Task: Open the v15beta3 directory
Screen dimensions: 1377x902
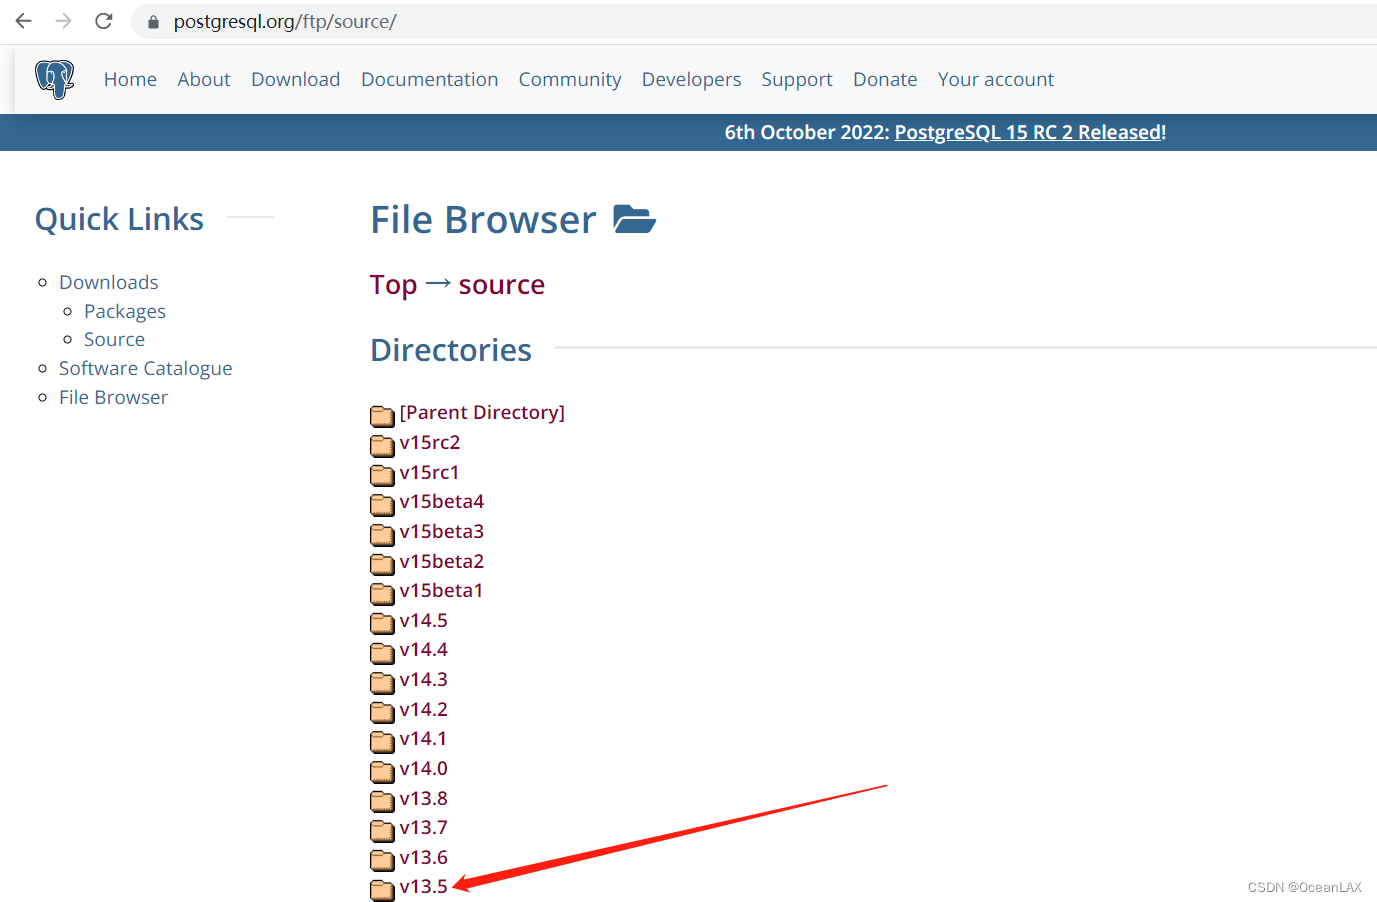Action: pos(442,531)
